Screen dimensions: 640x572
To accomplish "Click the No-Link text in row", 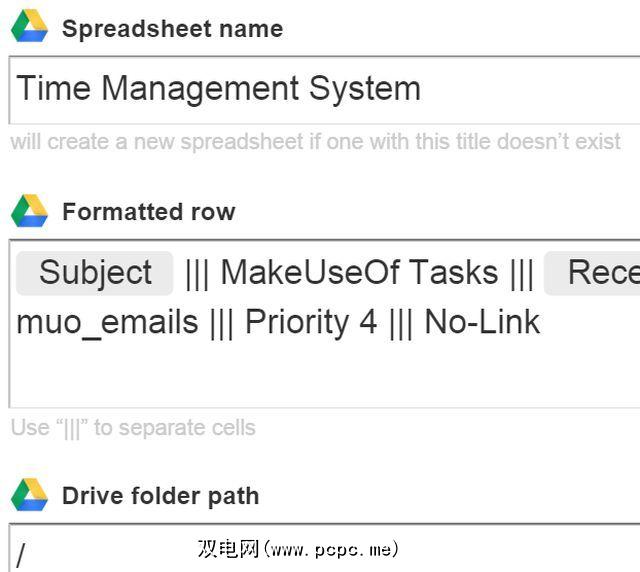I will point(482,322).
